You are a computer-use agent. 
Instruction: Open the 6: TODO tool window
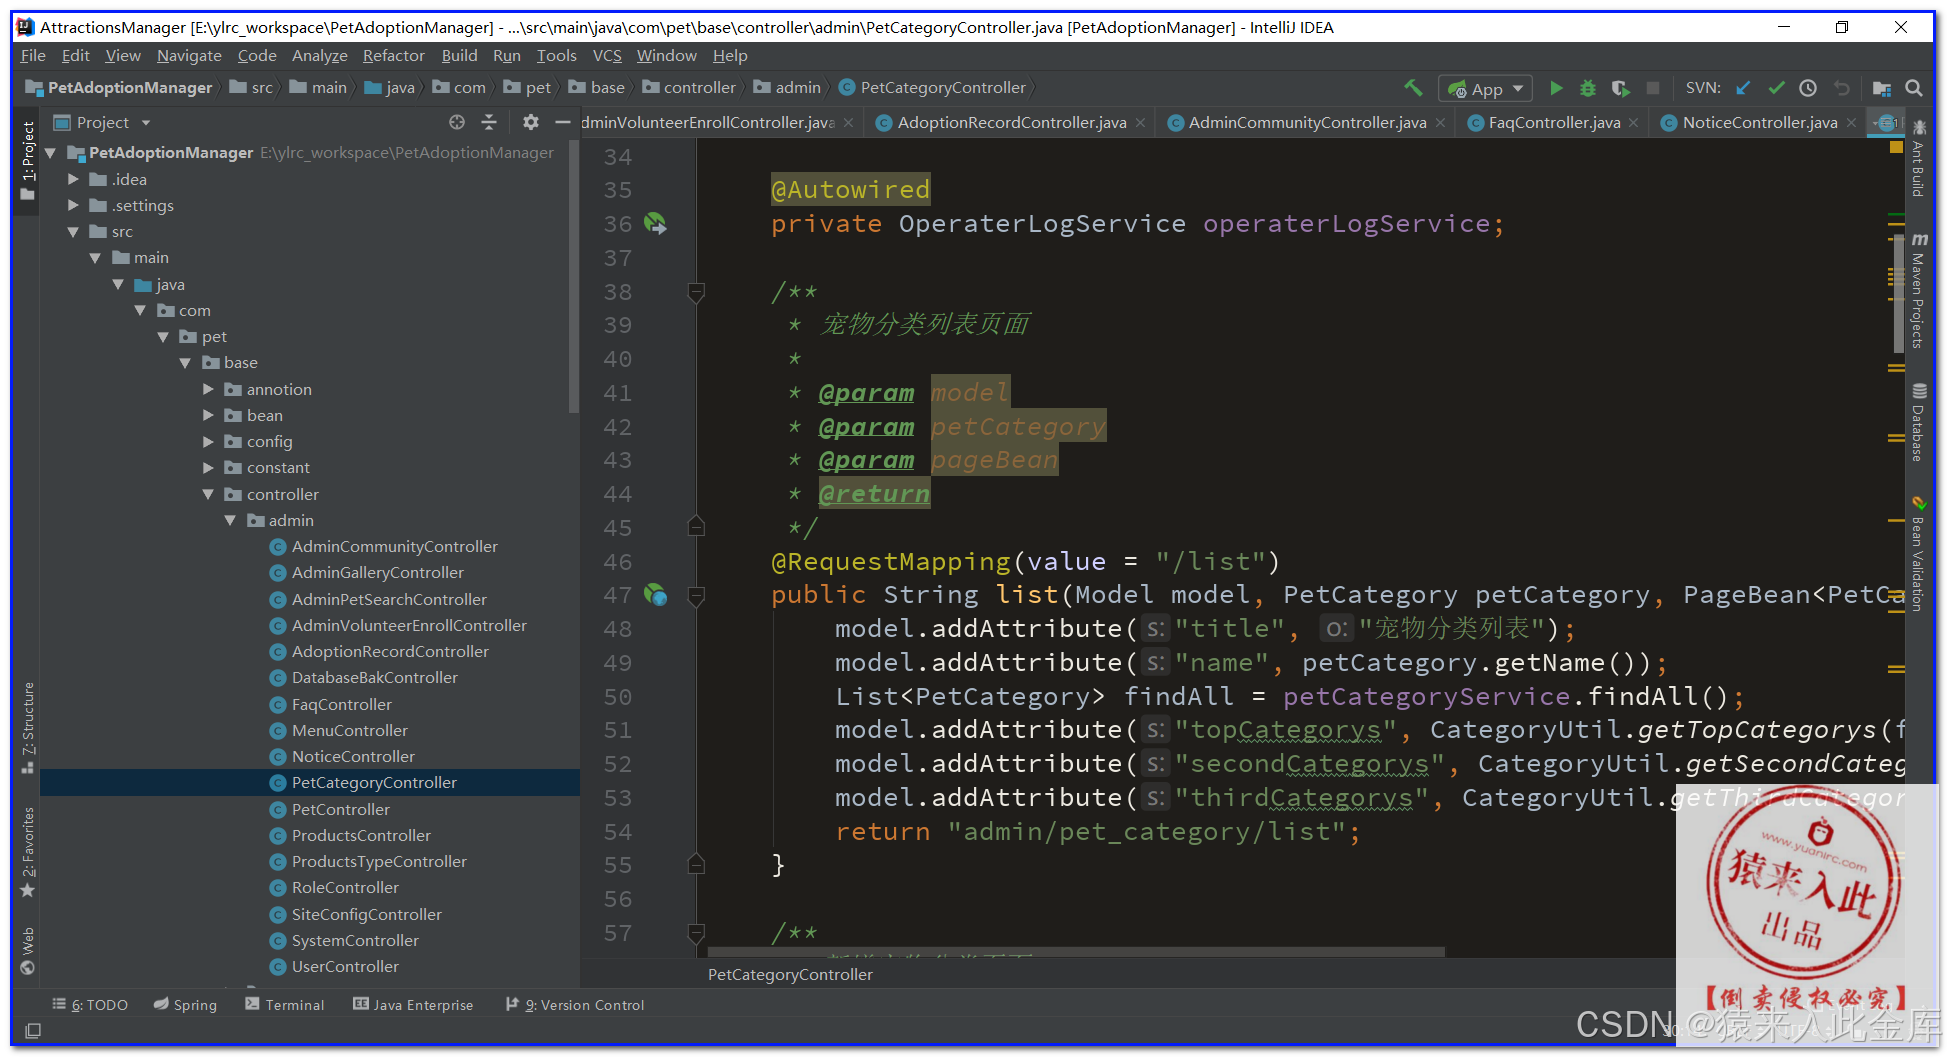pyautogui.click(x=90, y=1005)
